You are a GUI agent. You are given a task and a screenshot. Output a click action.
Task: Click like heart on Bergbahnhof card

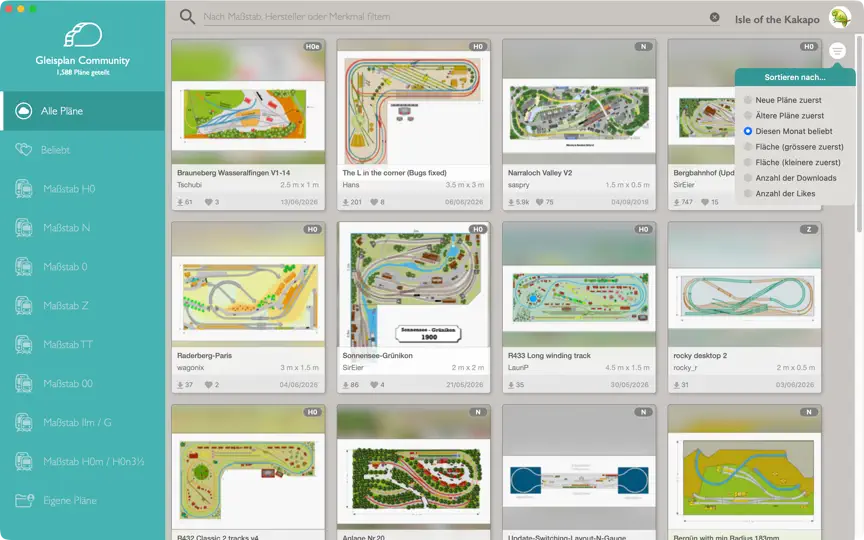[705, 202]
